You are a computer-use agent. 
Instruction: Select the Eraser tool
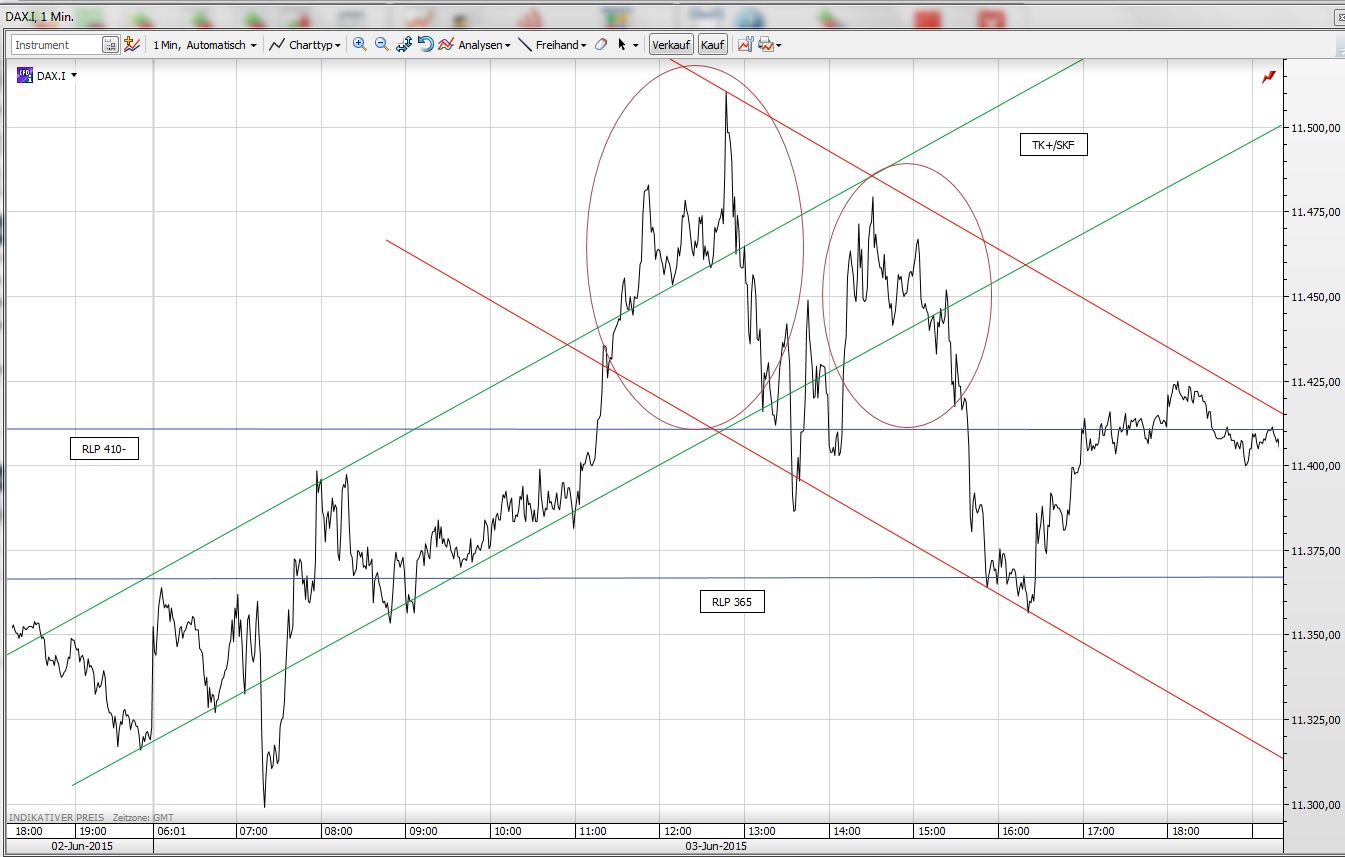click(x=601, y=44)
